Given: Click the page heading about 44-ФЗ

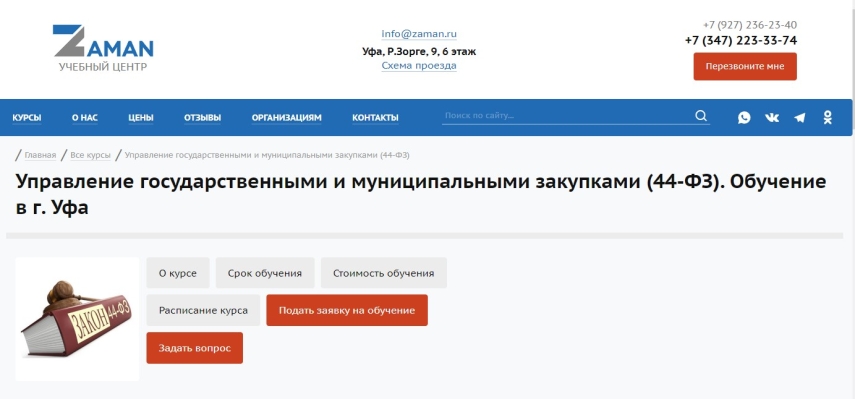Looking at the screenshot, I should point(421,195).
